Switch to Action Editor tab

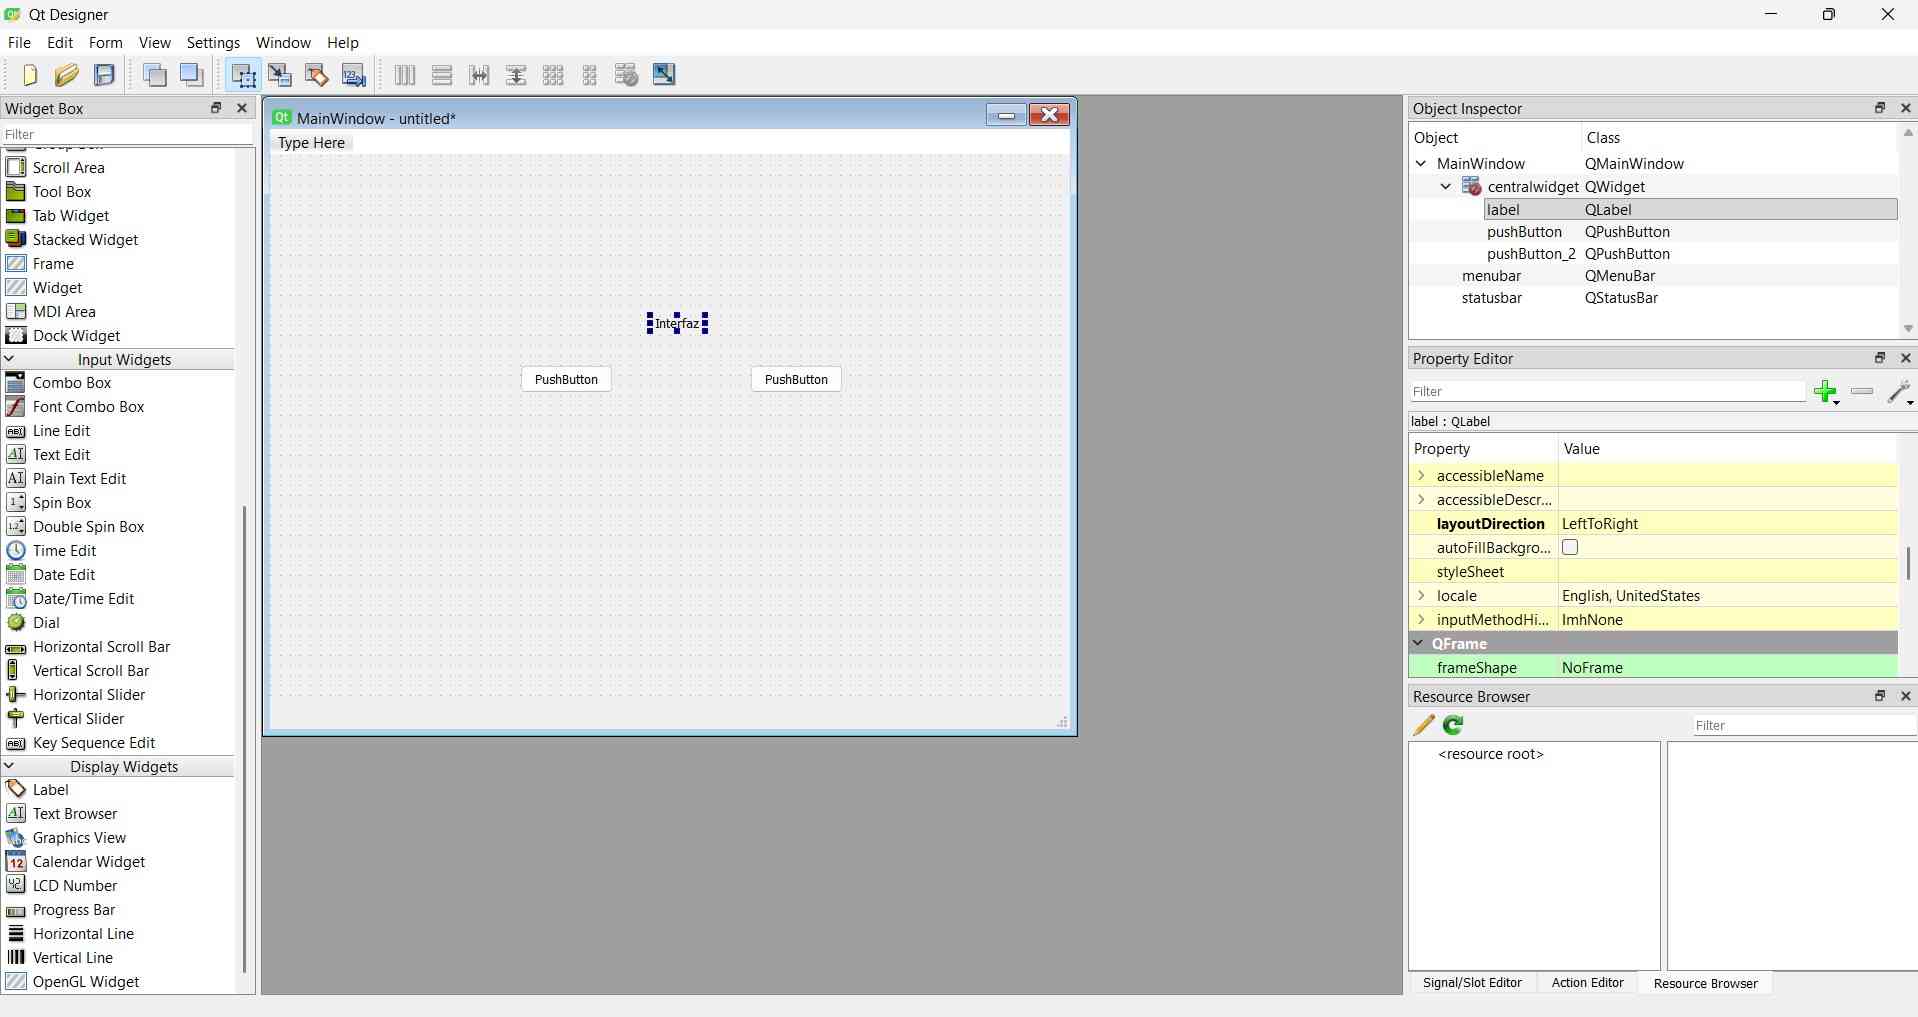click(x=1587, y=983)
